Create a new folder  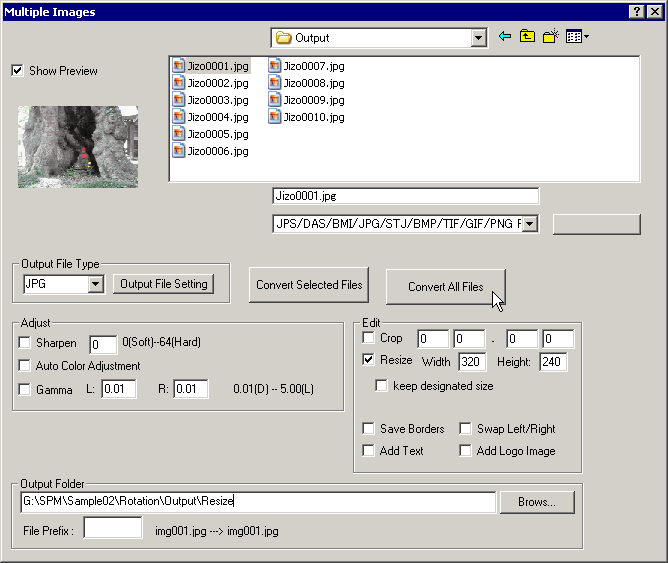(551, 37)
